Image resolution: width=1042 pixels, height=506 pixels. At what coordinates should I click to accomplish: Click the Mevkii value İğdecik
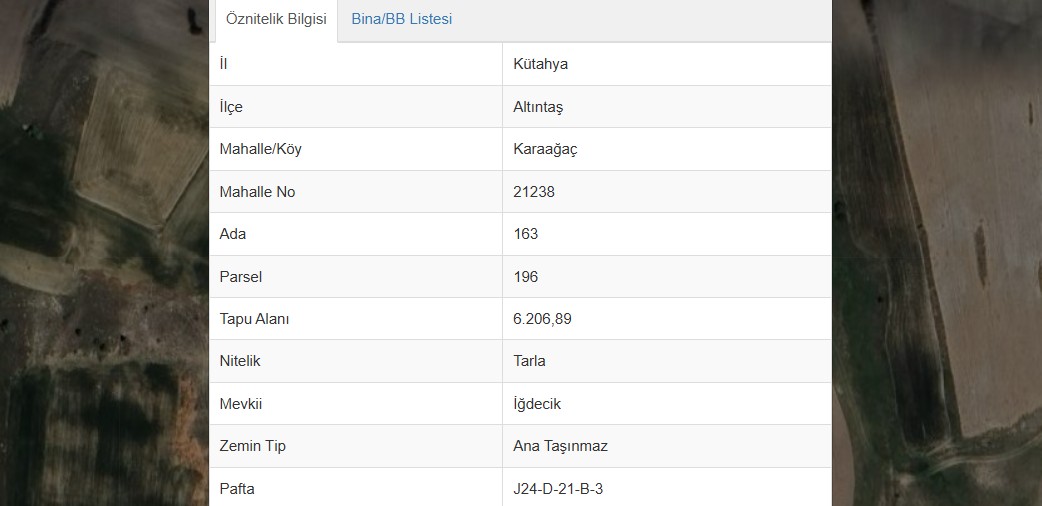point(537,404)
